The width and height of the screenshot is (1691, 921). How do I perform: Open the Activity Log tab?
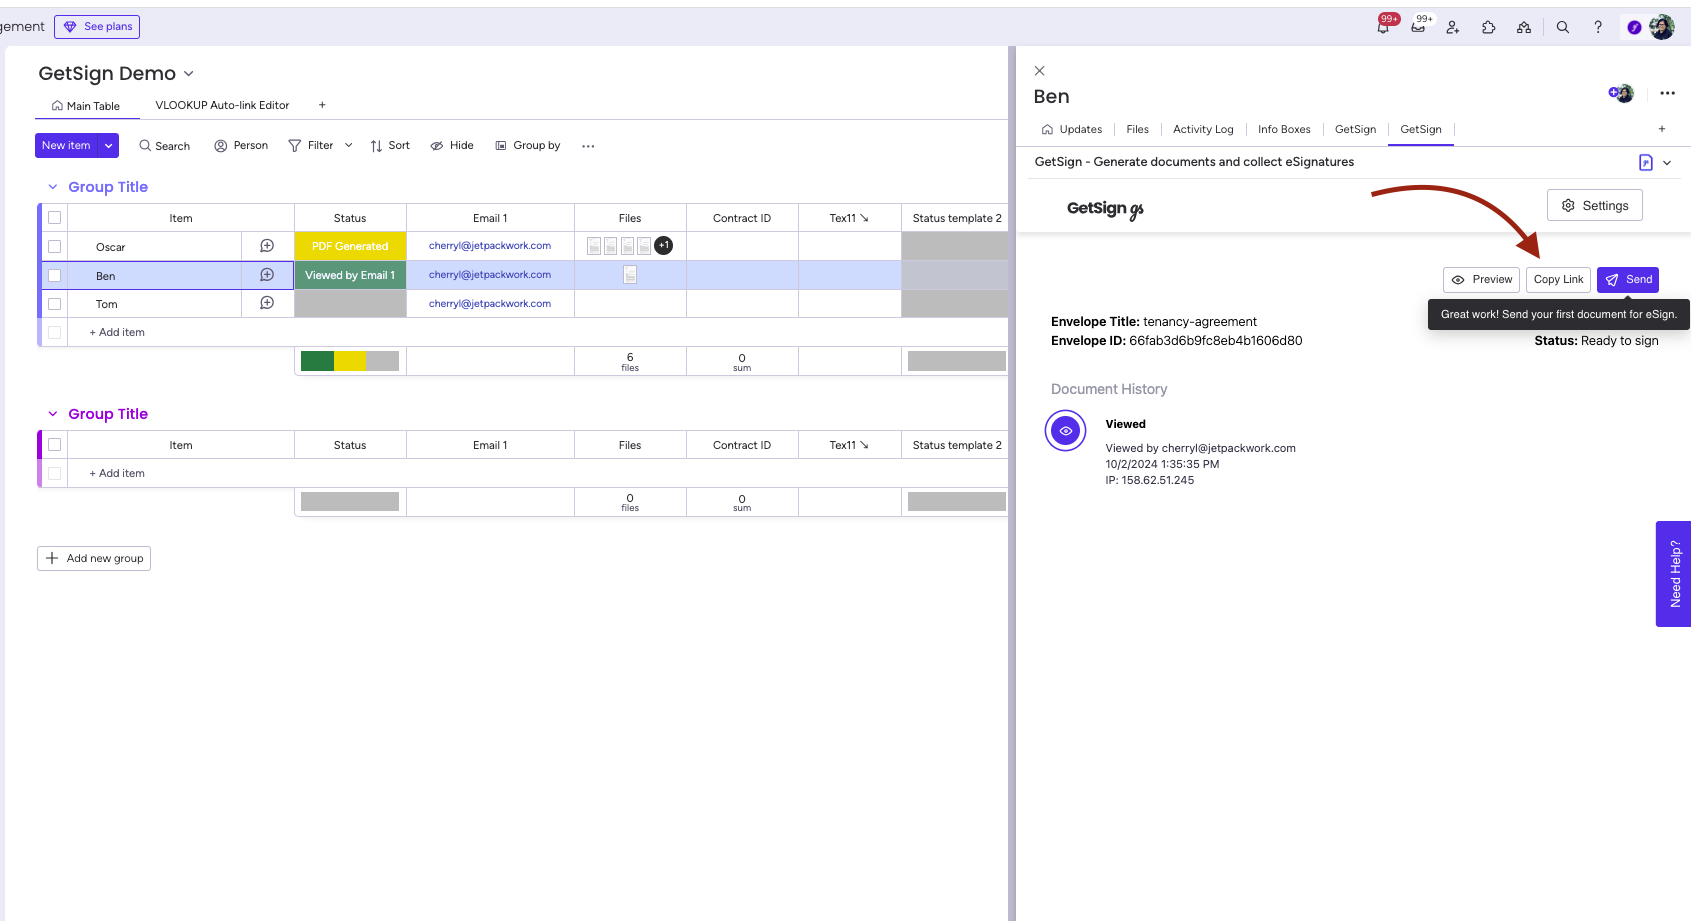[1203, 129]
